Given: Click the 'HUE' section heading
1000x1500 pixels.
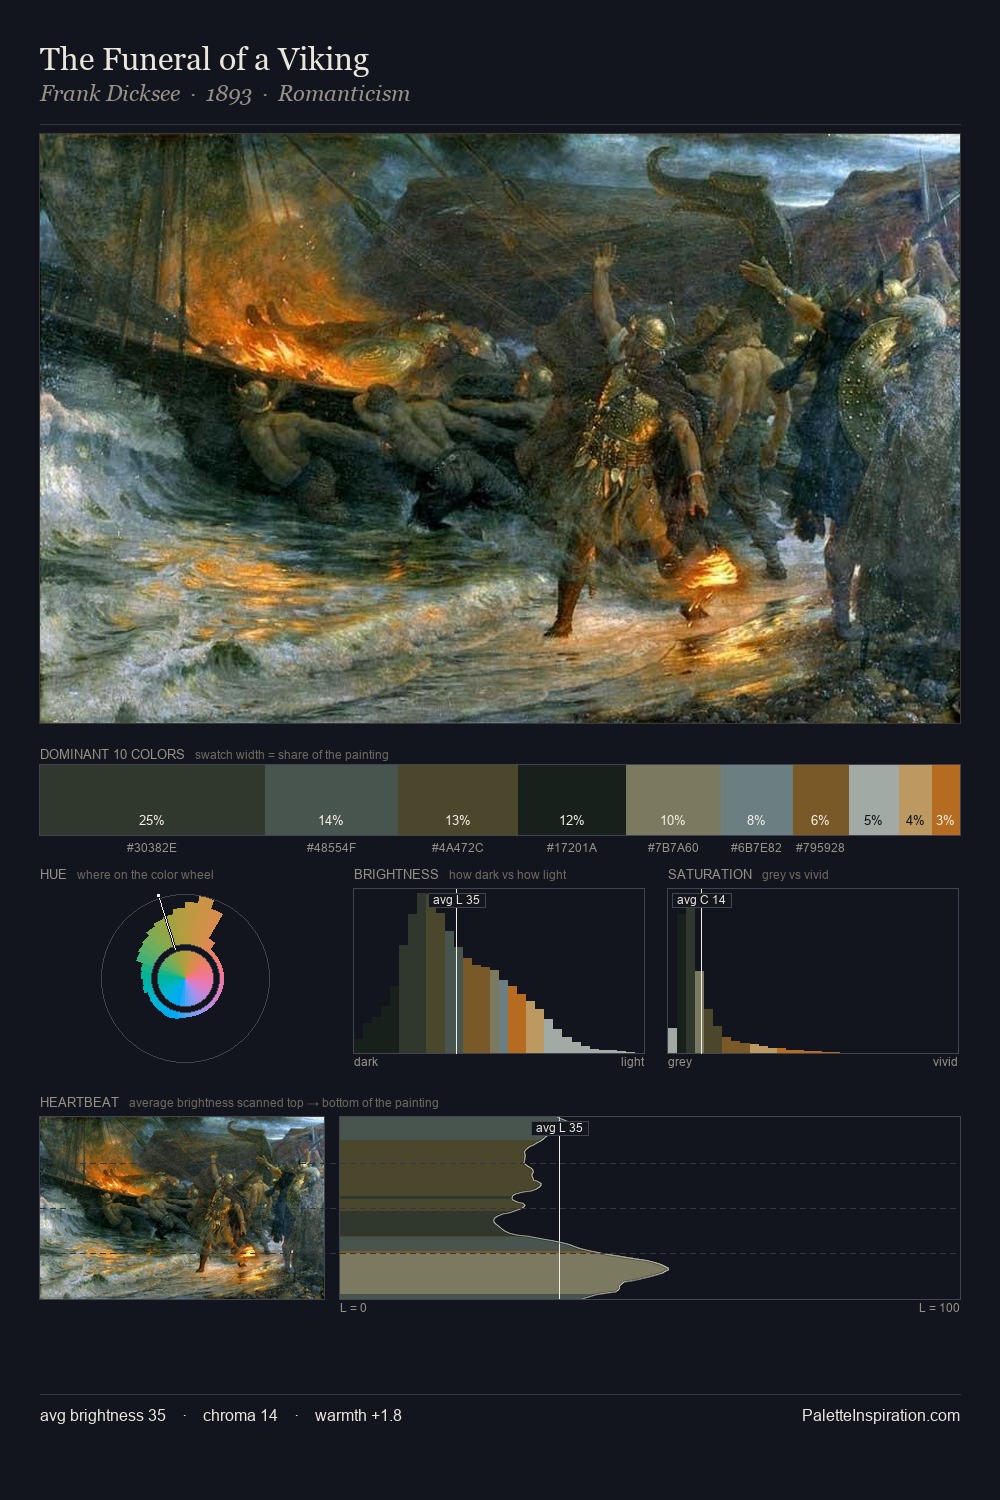Looking at the screenshot, I should [53, 874].
